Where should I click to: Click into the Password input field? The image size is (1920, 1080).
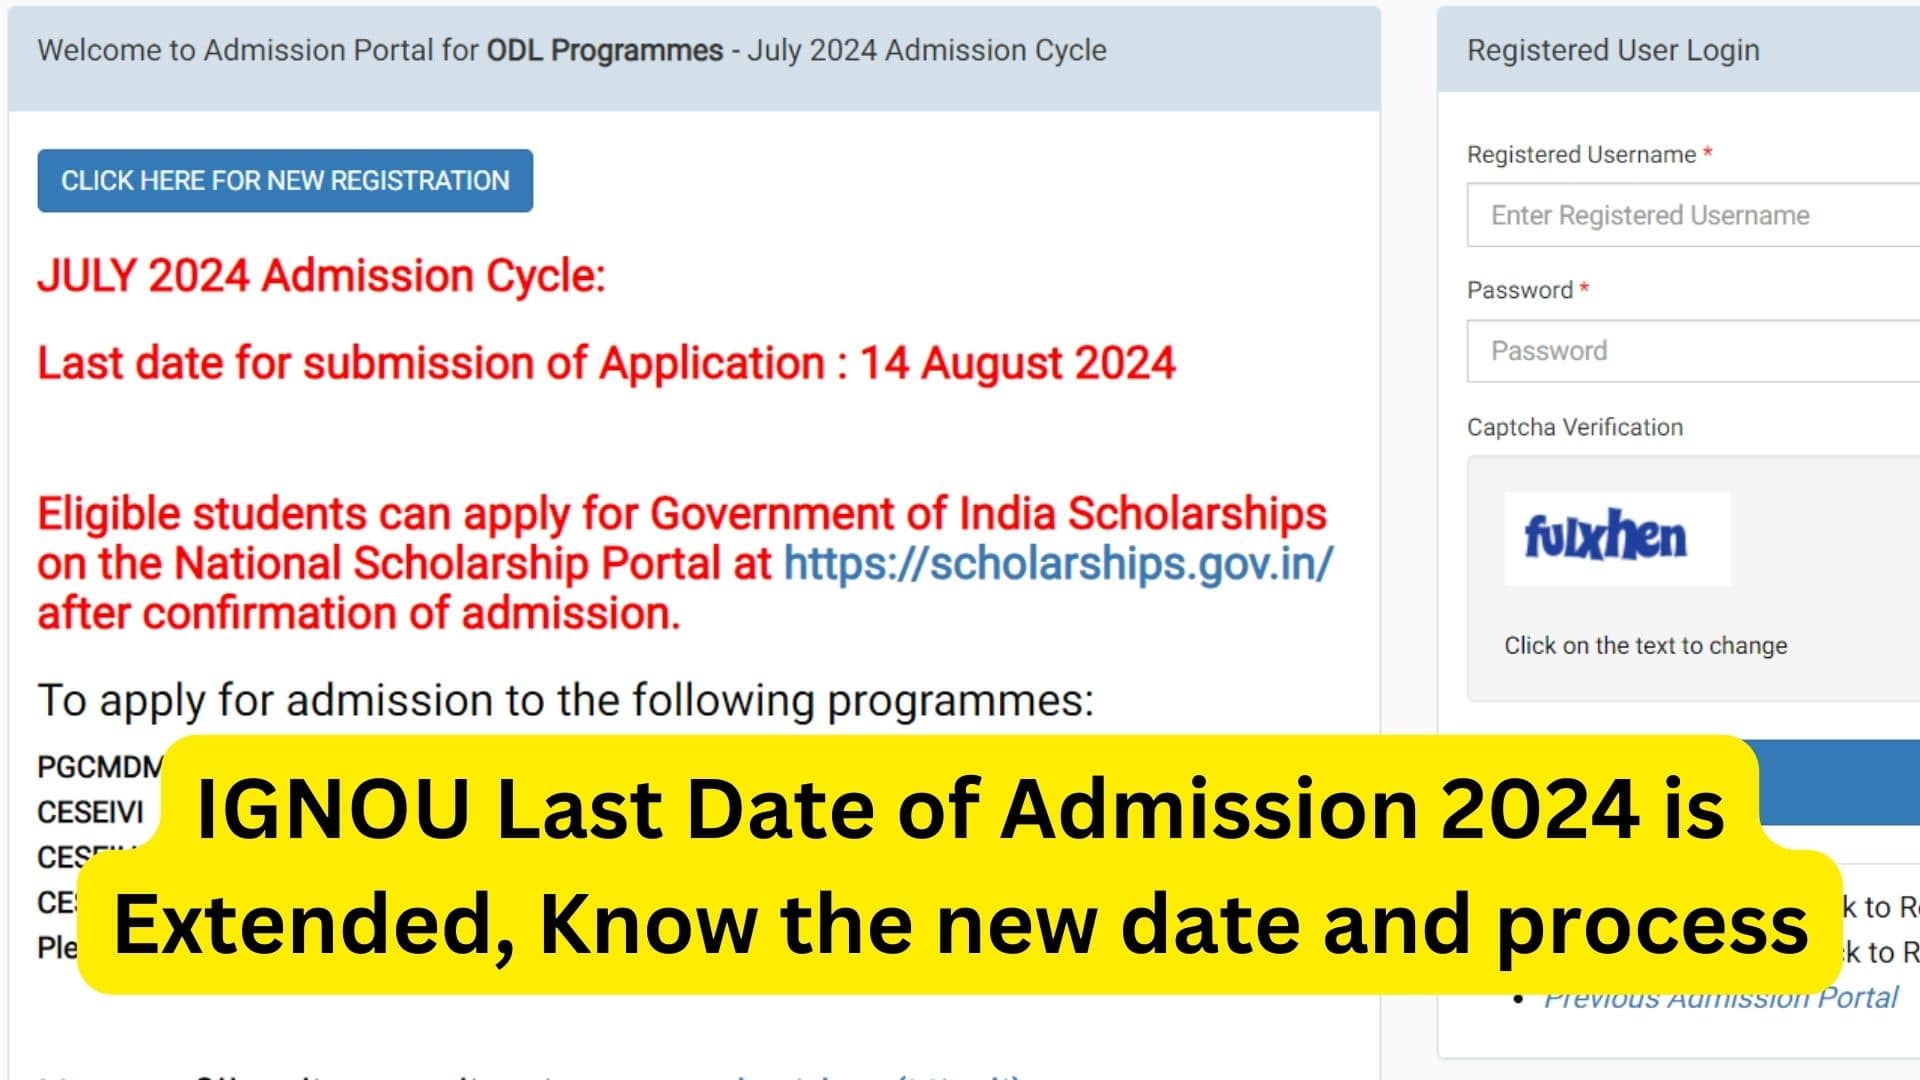[x=1690, y=351]
